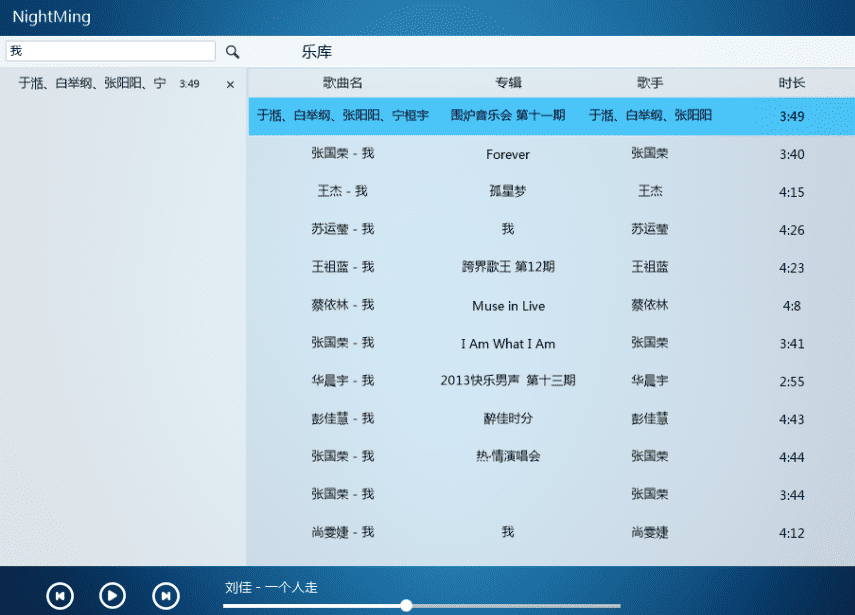Click the previous track icon
855x615 pixels.
tap(60, 595)
